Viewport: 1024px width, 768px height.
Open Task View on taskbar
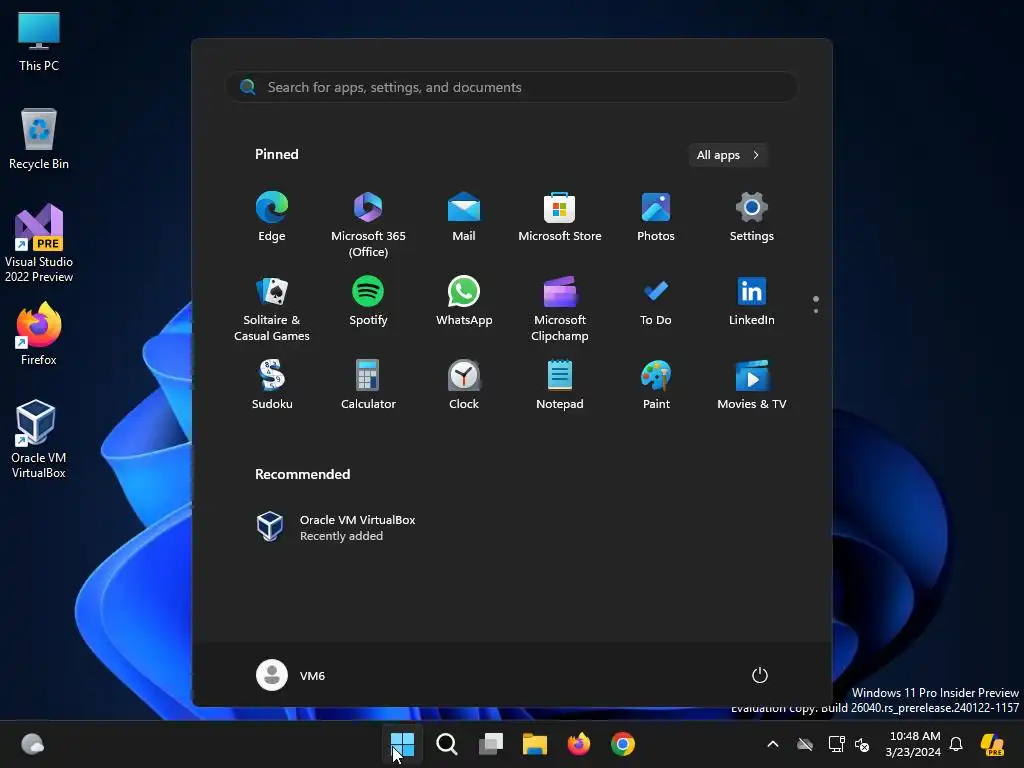491,744
